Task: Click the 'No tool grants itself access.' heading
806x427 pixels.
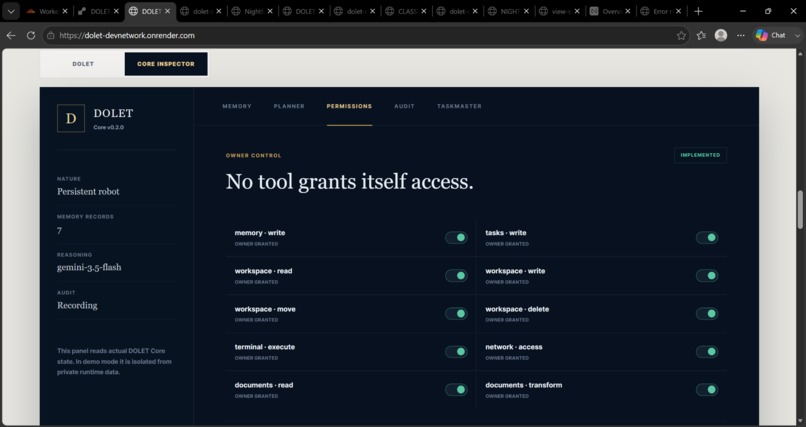Action: pyautogui.click(x=350, y=182)
